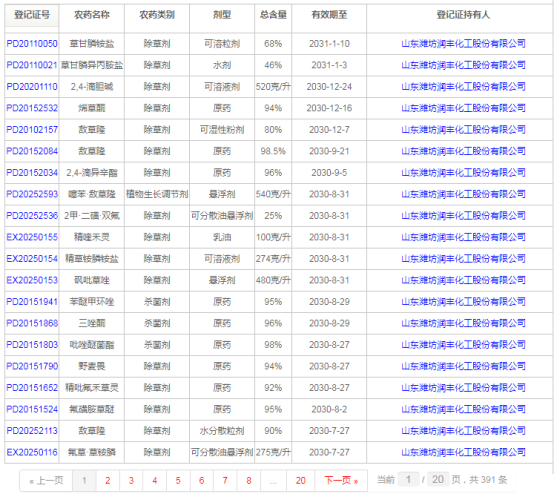Open registration PD20110021 link
This screenshot has height=494, width=554.
tap(32, 65)
